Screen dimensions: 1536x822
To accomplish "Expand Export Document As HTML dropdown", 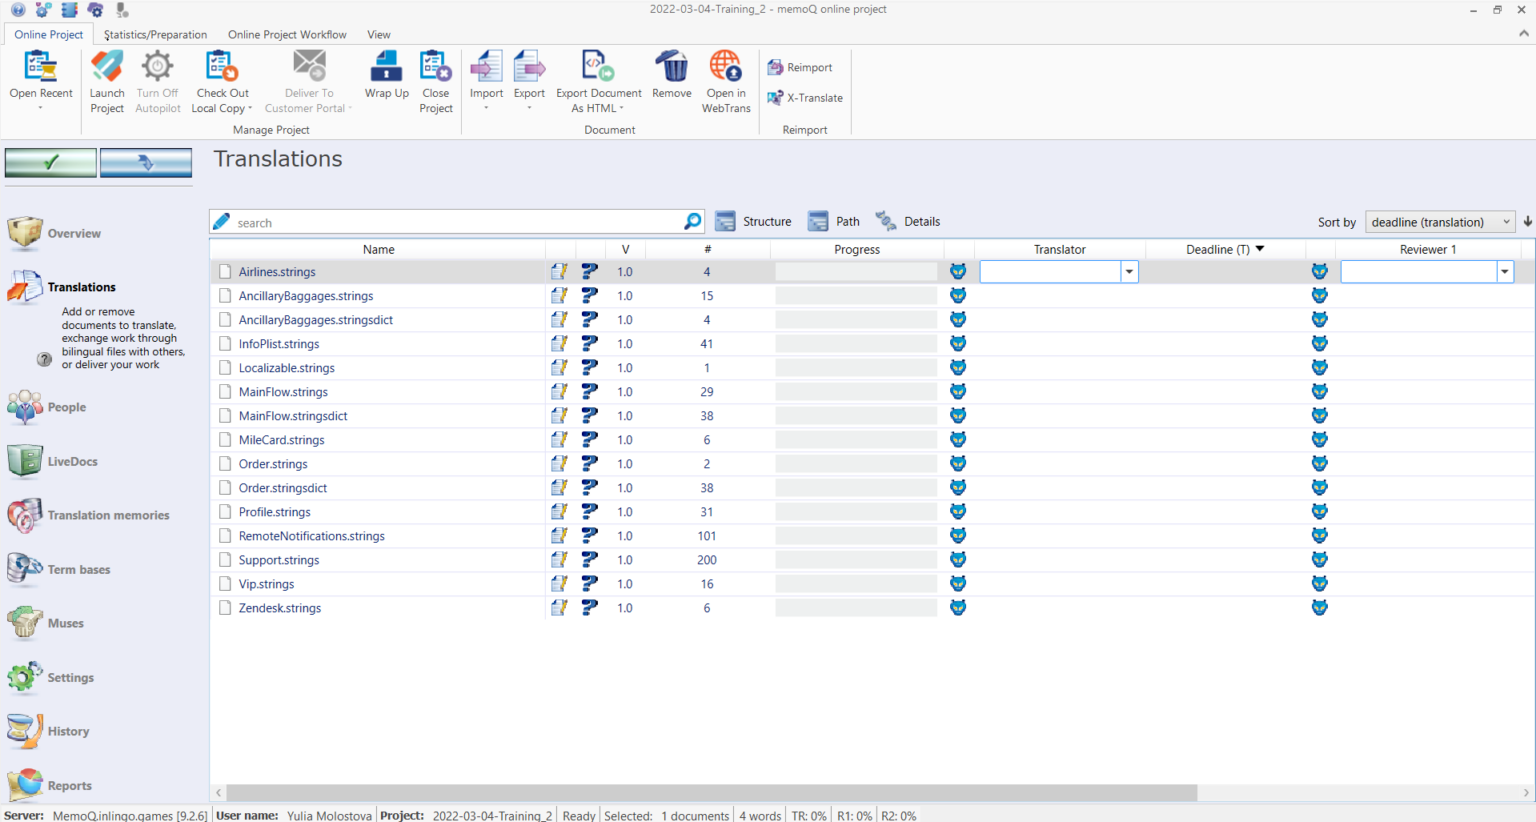I will click(x=621, y=108).
